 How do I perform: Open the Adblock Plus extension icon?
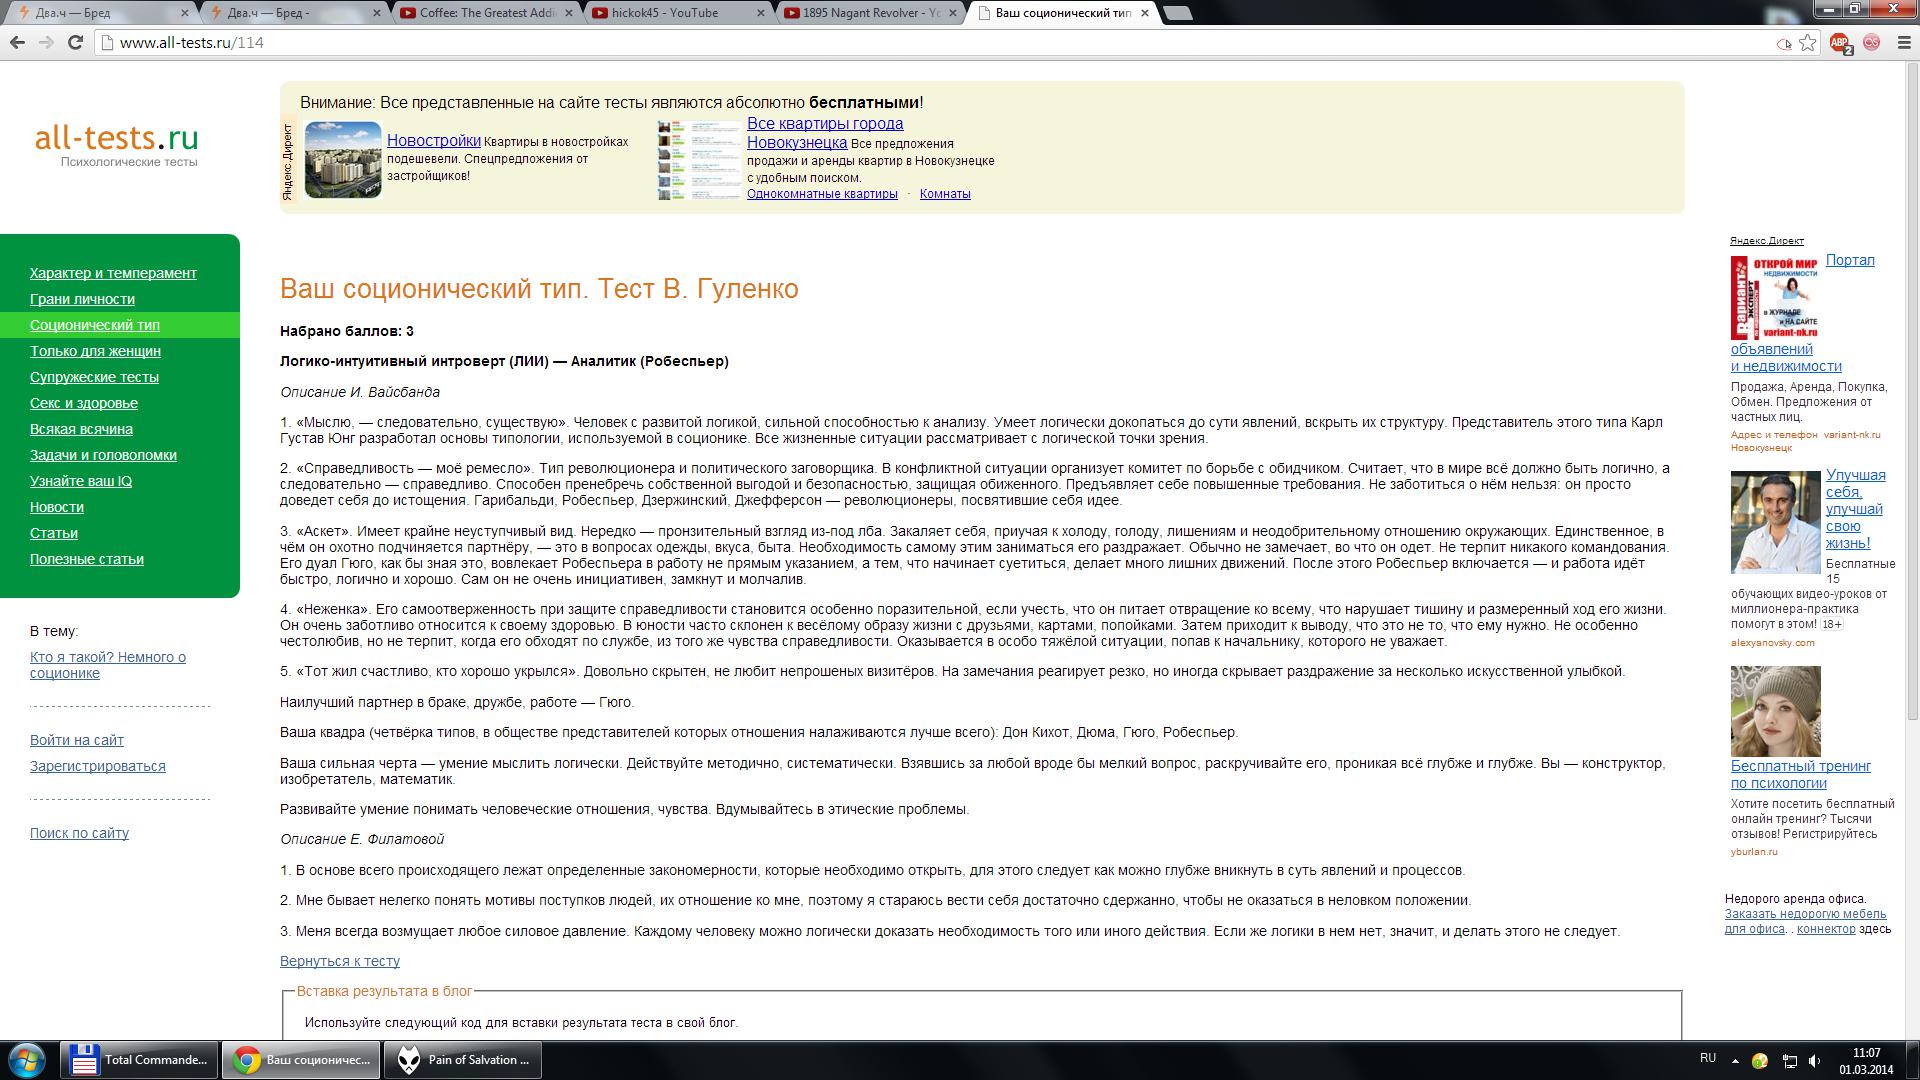point(1839,42)
